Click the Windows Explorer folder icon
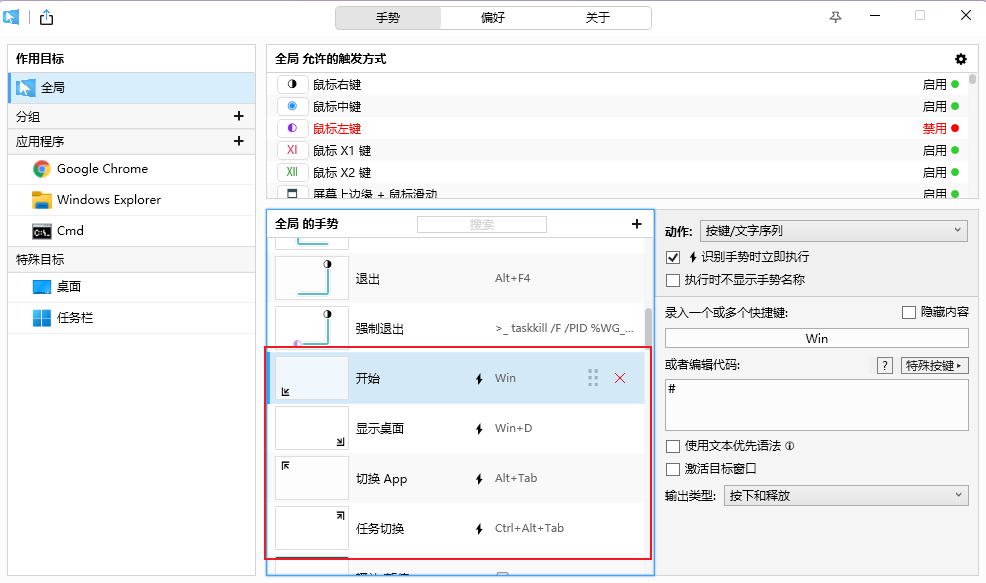986x583 pixels. (42, 200)
